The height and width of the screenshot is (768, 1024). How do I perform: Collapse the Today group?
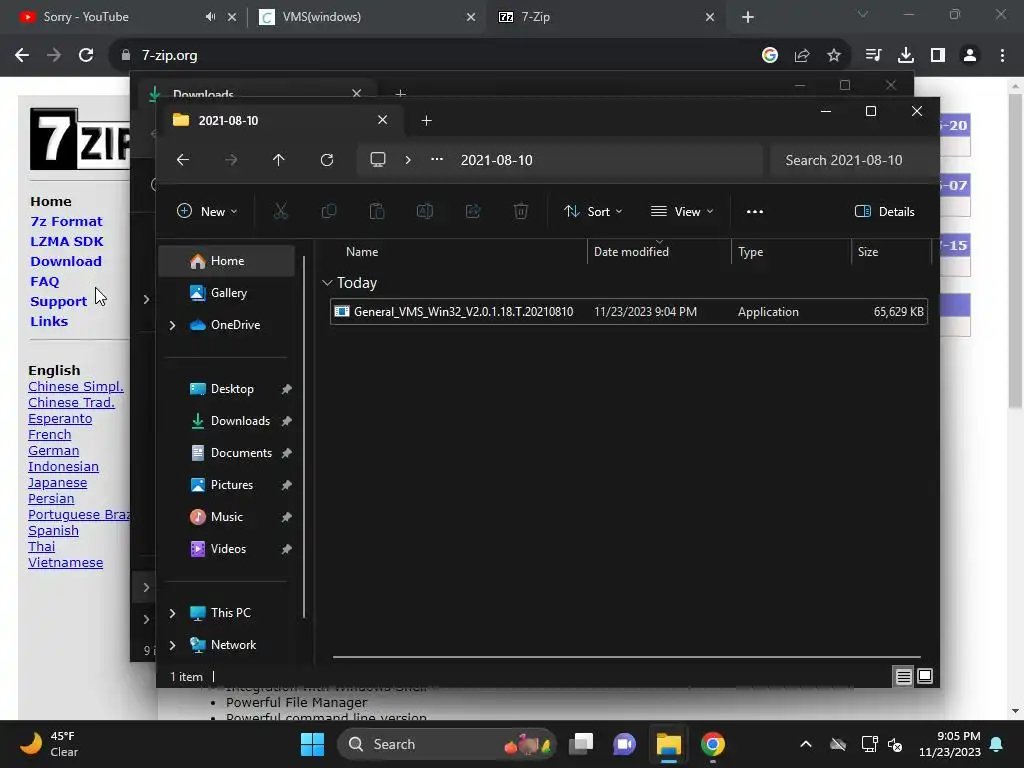(327, 283)
